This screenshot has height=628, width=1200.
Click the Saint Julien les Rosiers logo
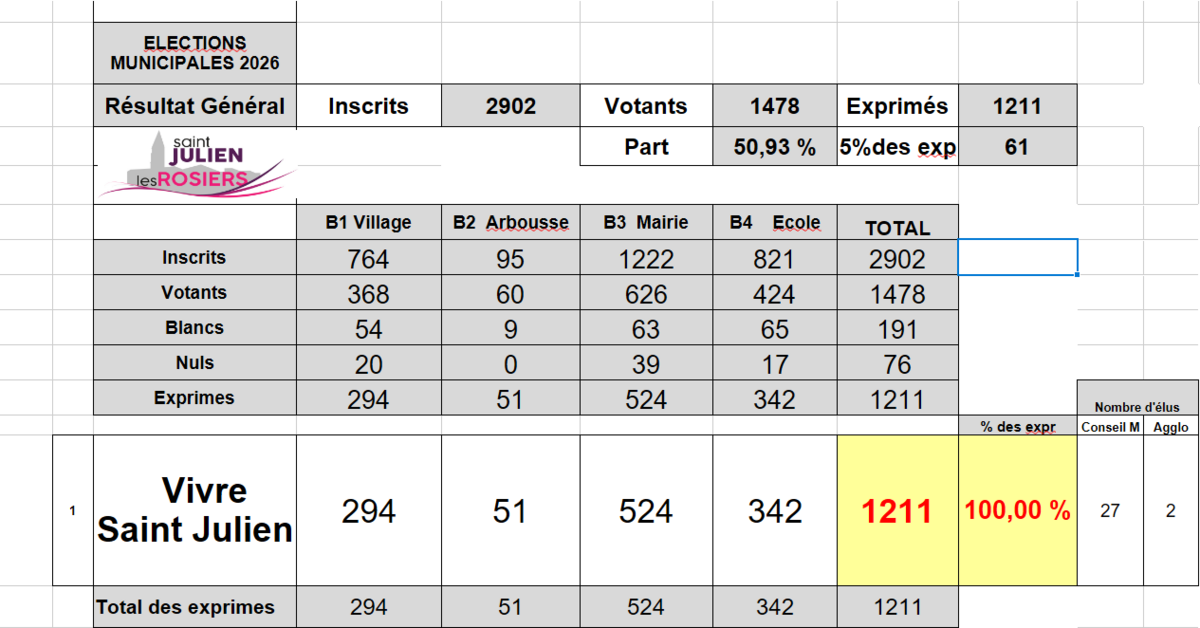pos(195,163)
